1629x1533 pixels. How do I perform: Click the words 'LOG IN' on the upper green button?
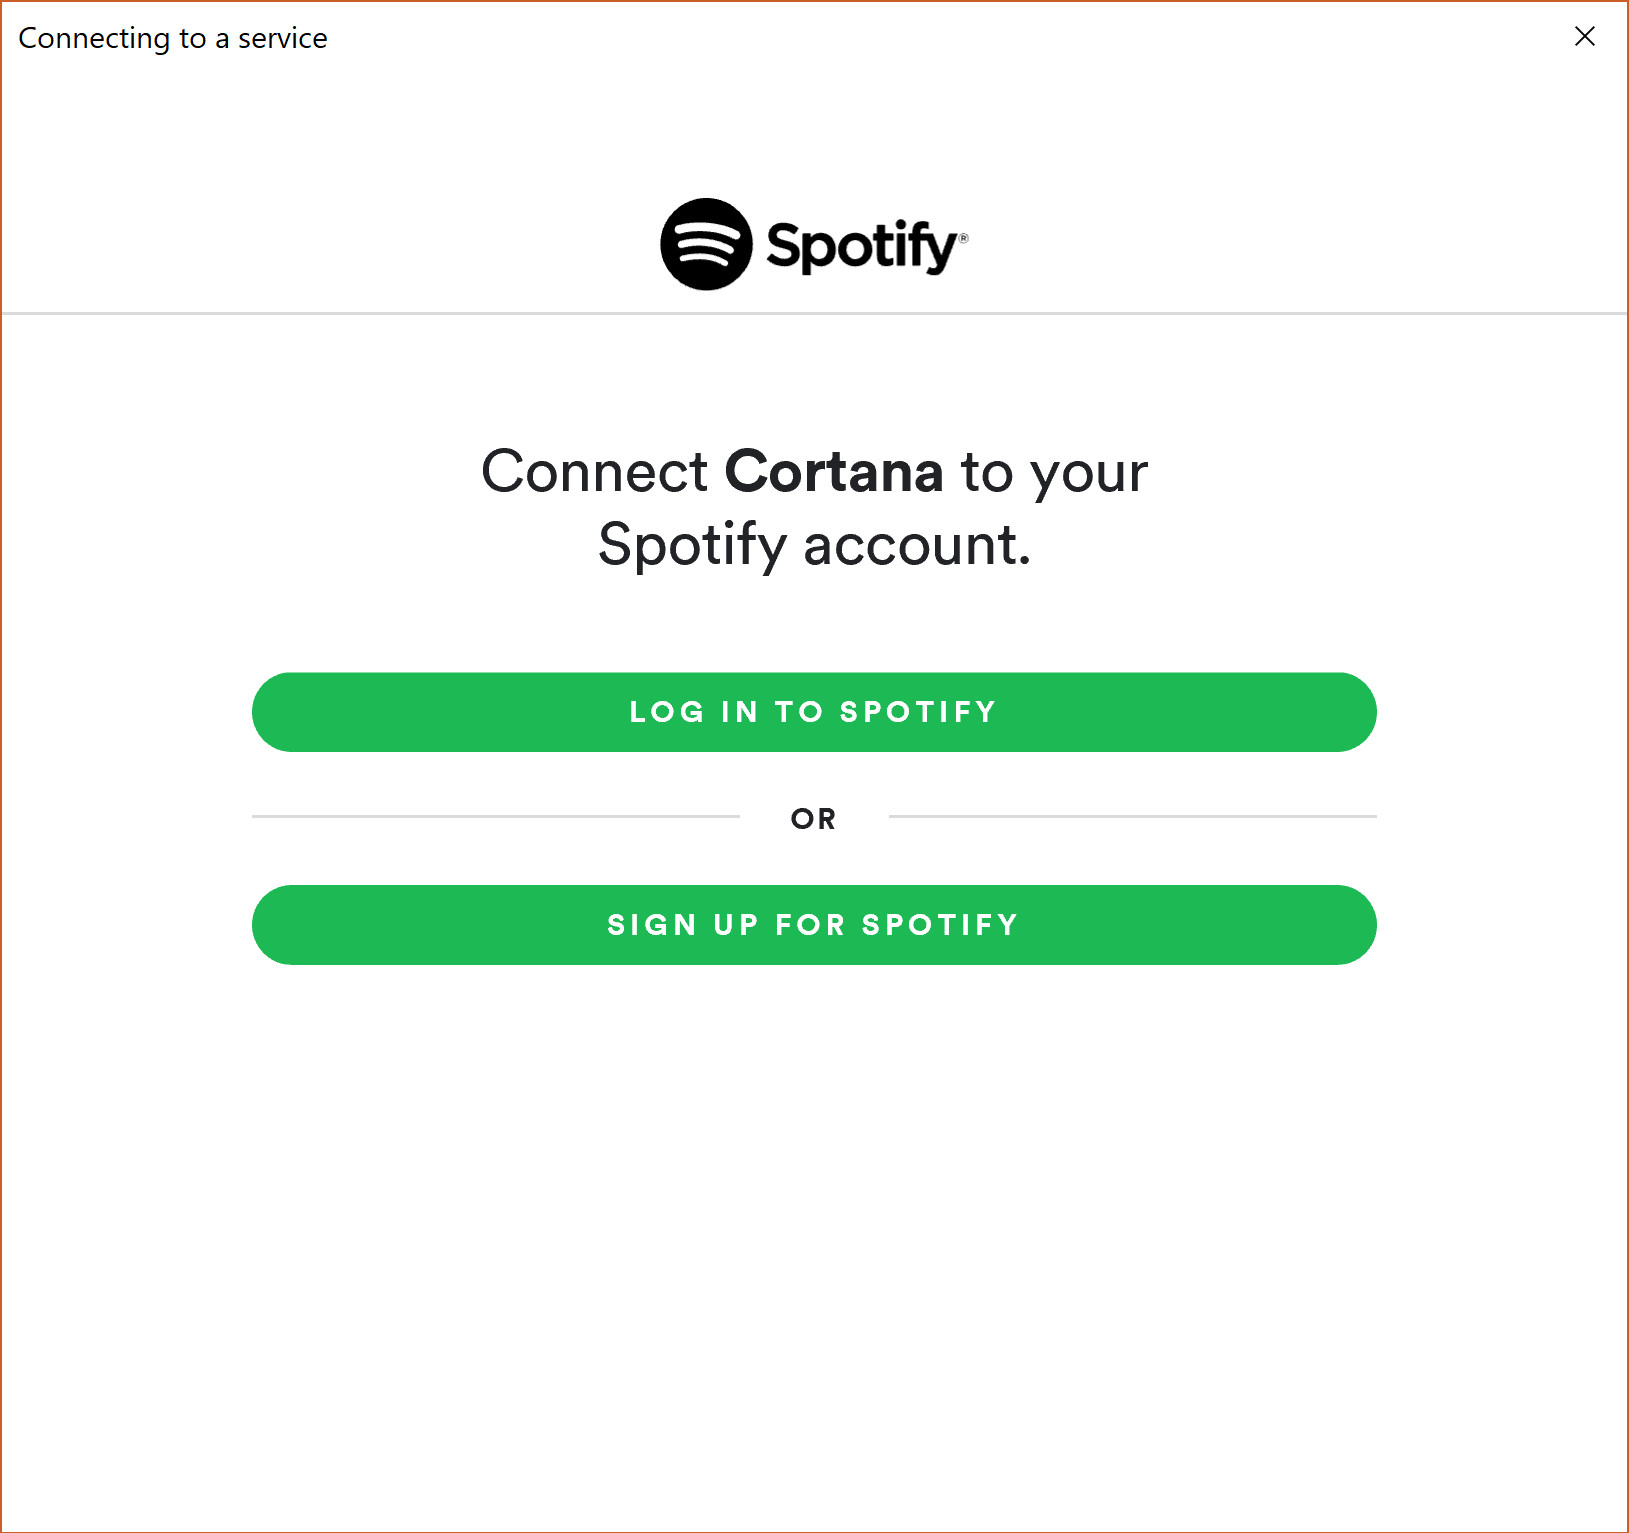coord(694,712)
